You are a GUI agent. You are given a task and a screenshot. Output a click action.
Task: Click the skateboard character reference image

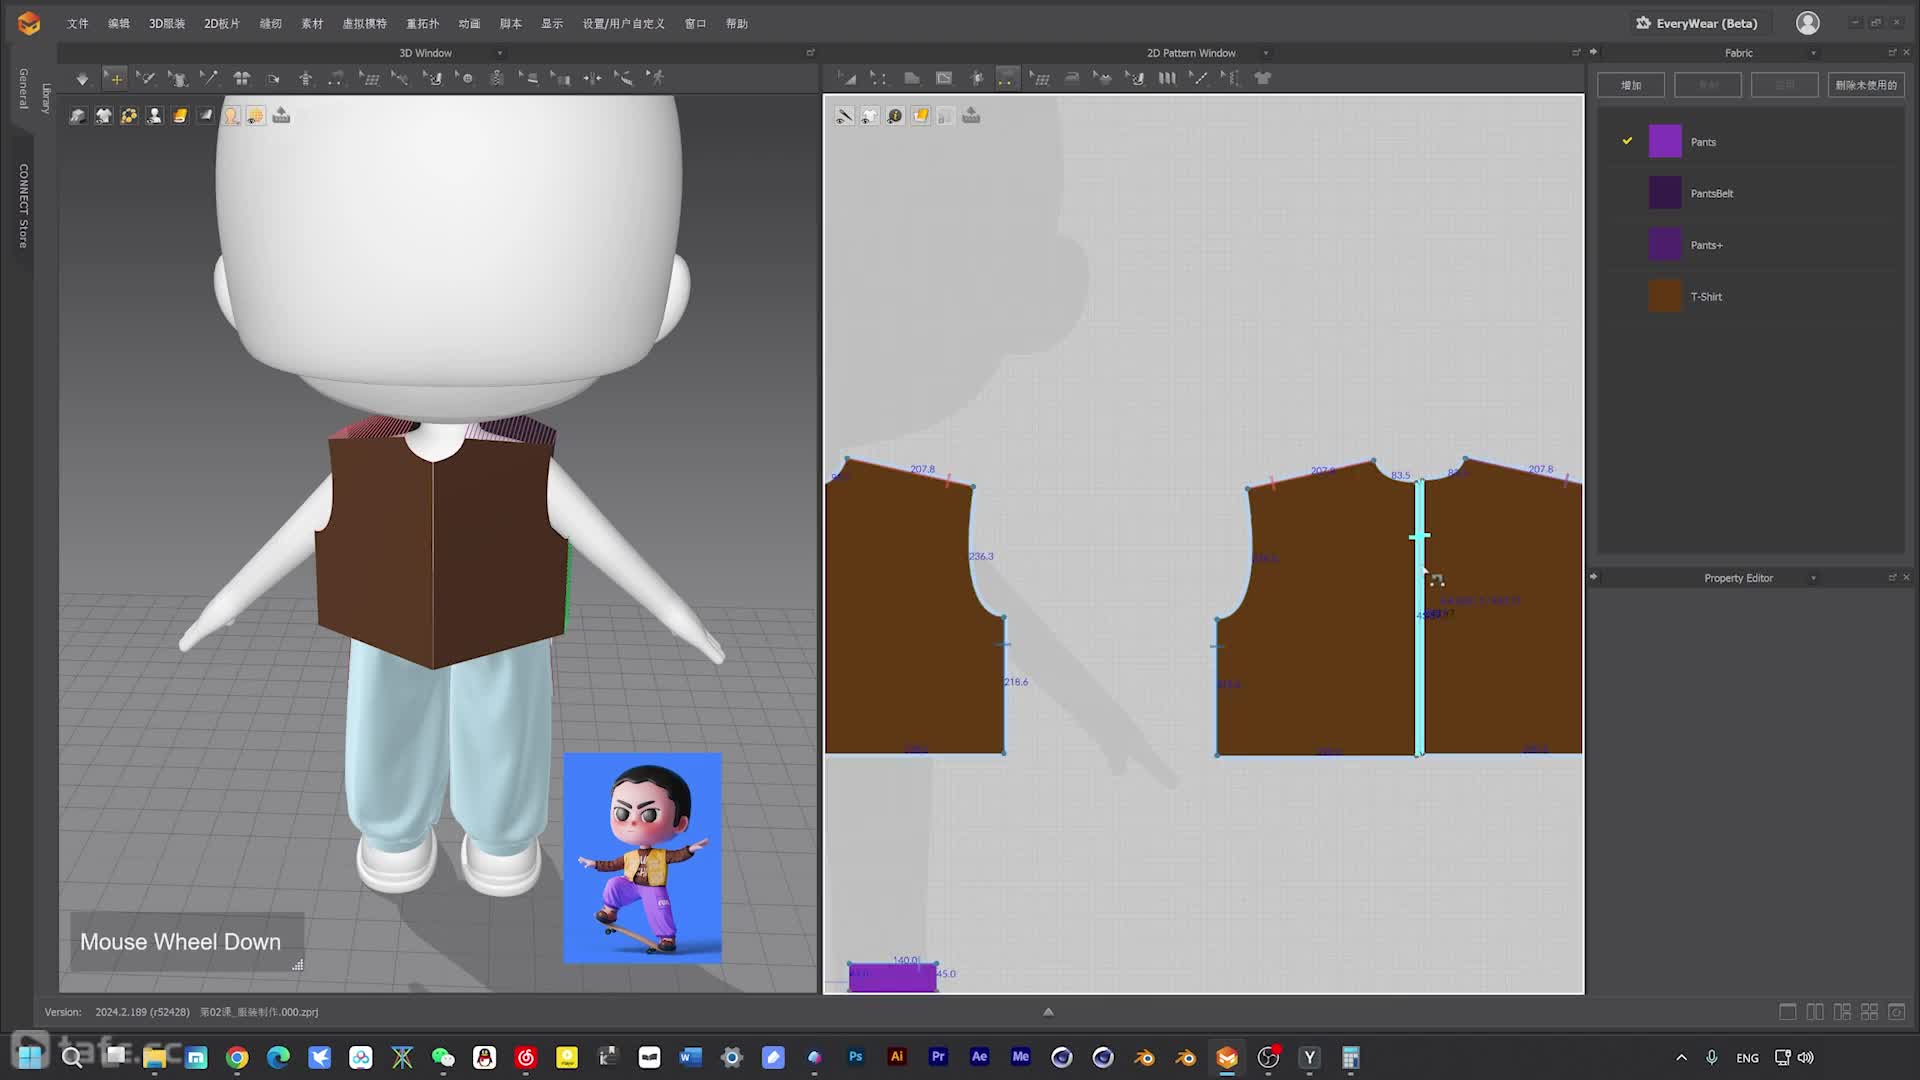point(642,858)
